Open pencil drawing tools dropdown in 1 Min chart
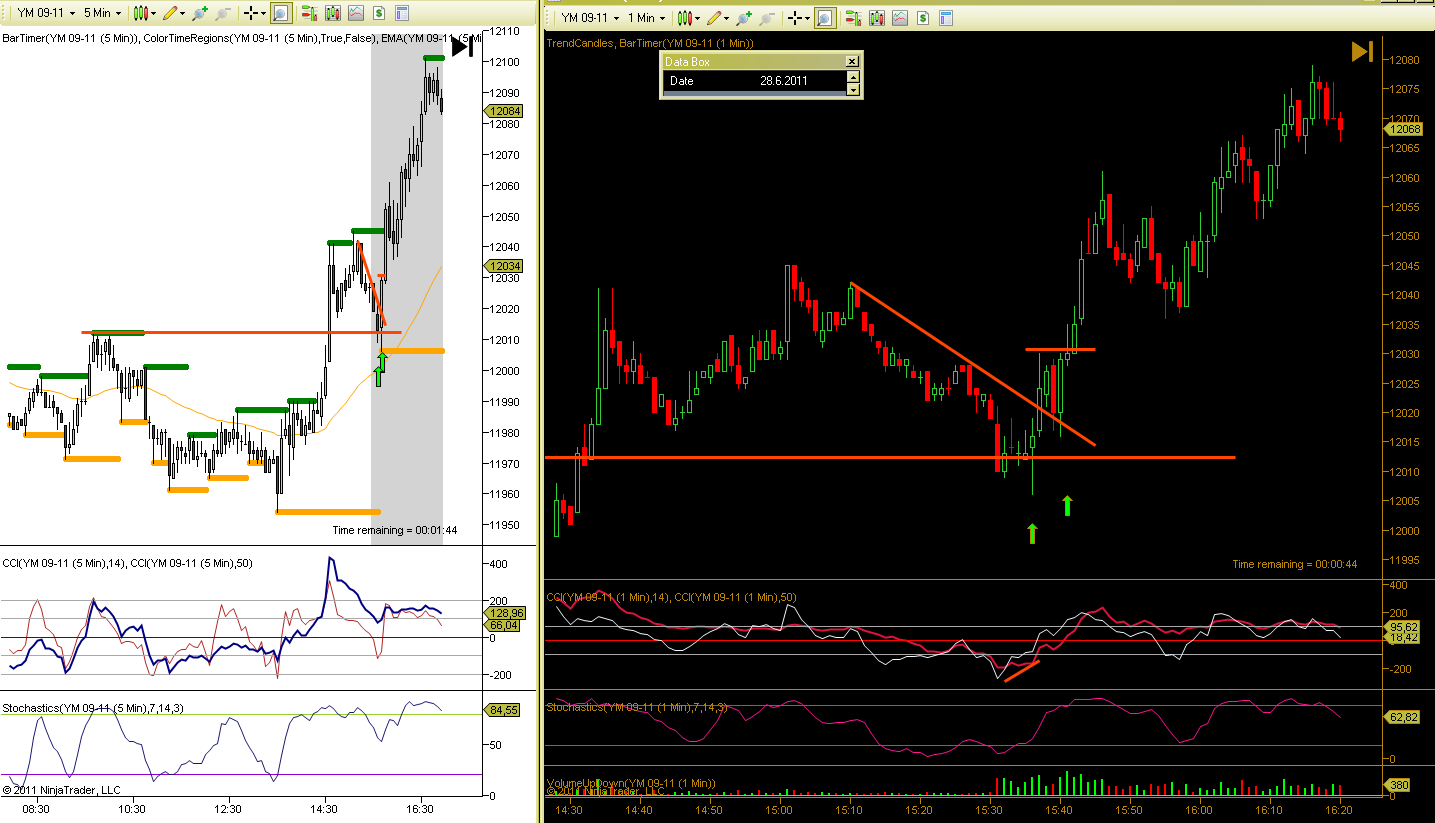 click(x=718, y=18)
